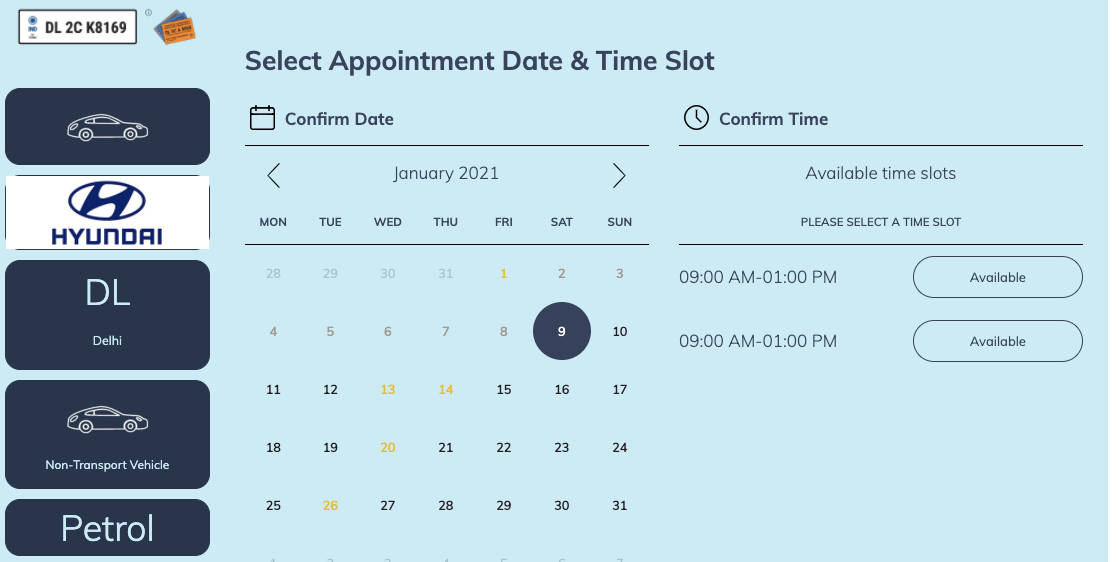Click the orange colour sticker icon
This screenshot has width=1119, height=562.
(x=174, y=27)
